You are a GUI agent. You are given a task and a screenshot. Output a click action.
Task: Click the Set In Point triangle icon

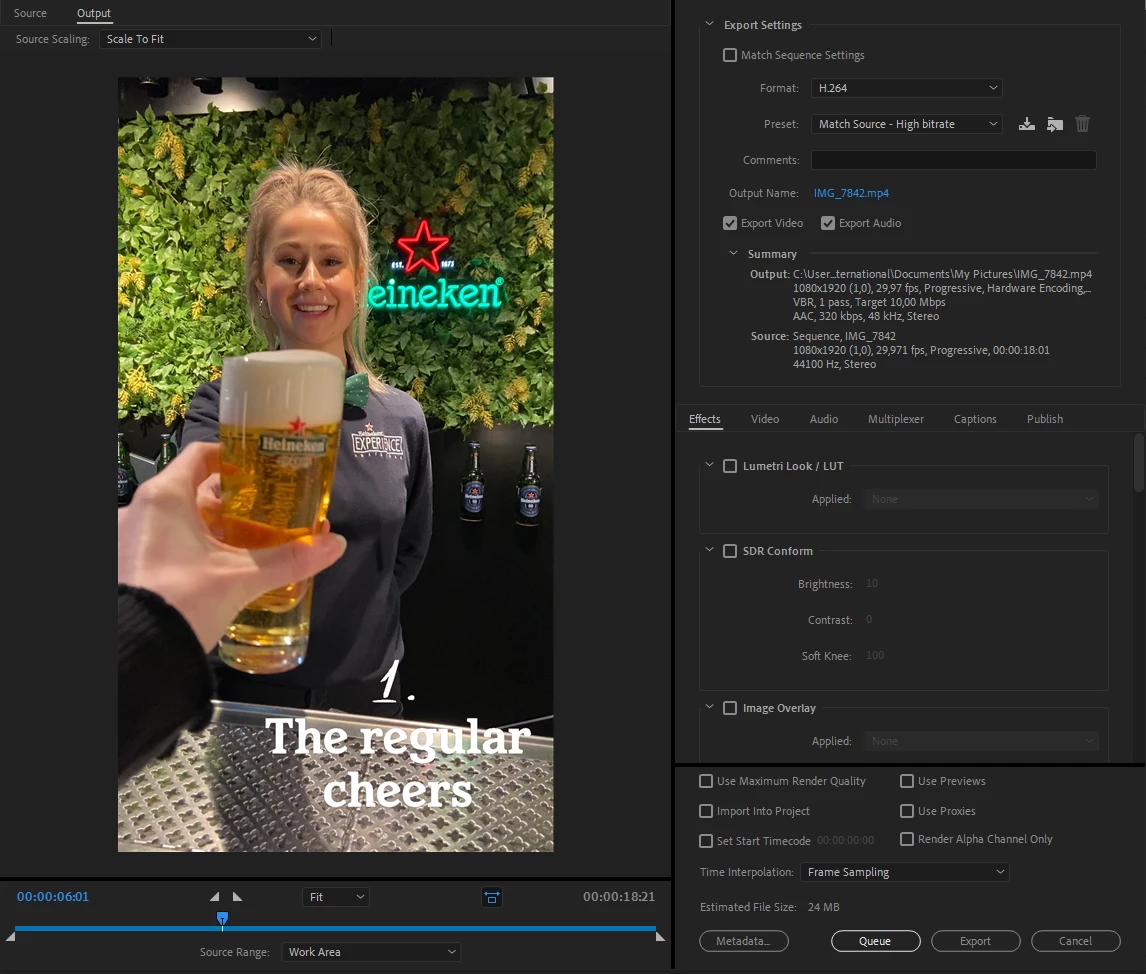tap(214, 897)
